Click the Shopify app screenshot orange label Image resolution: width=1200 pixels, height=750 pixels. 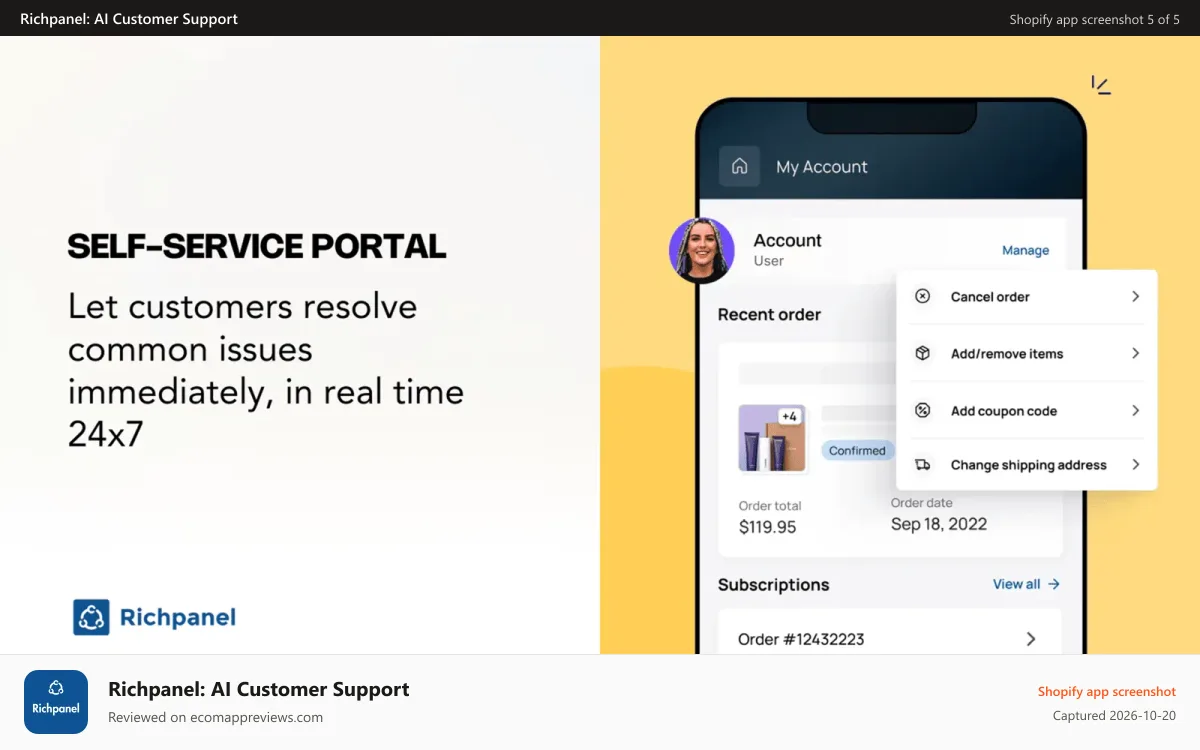1106,691
